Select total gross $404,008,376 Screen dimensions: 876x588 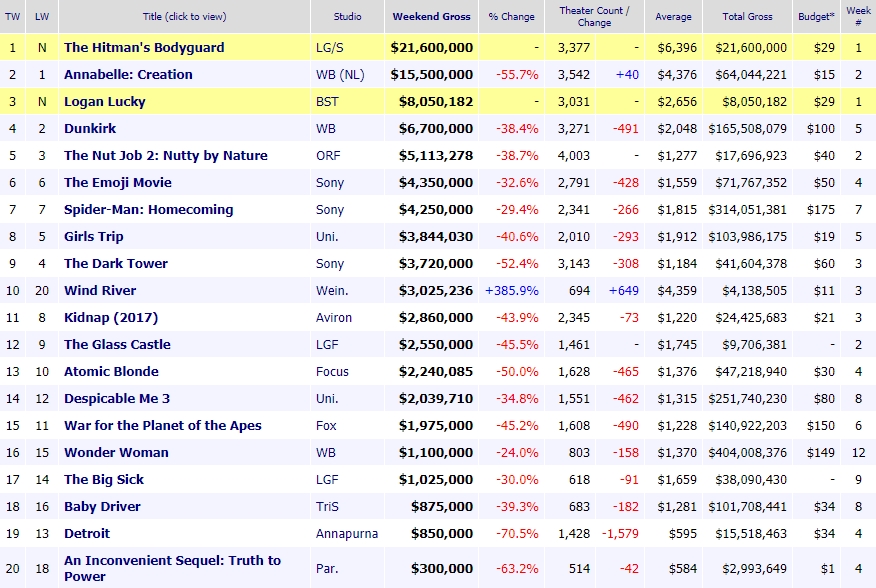tap(748, 453)
